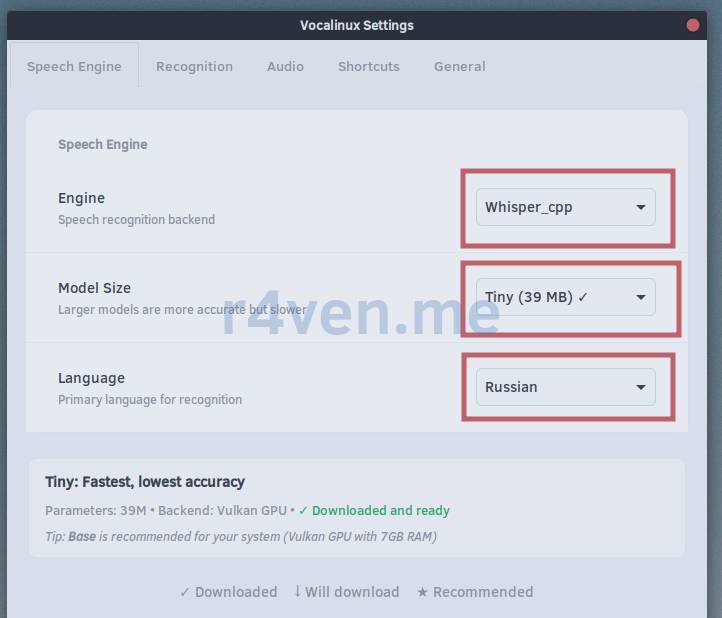Click 'Primary language for recognition' description
Screen dimensions: 722x618
[150, 399]
